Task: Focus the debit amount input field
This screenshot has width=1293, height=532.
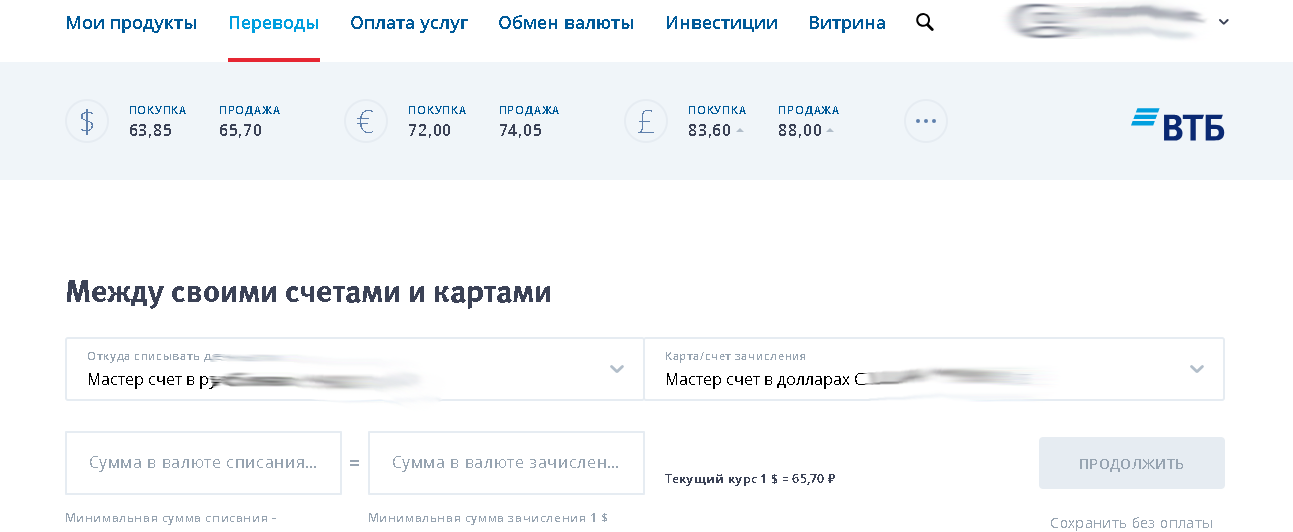Action: pos(203,463)
